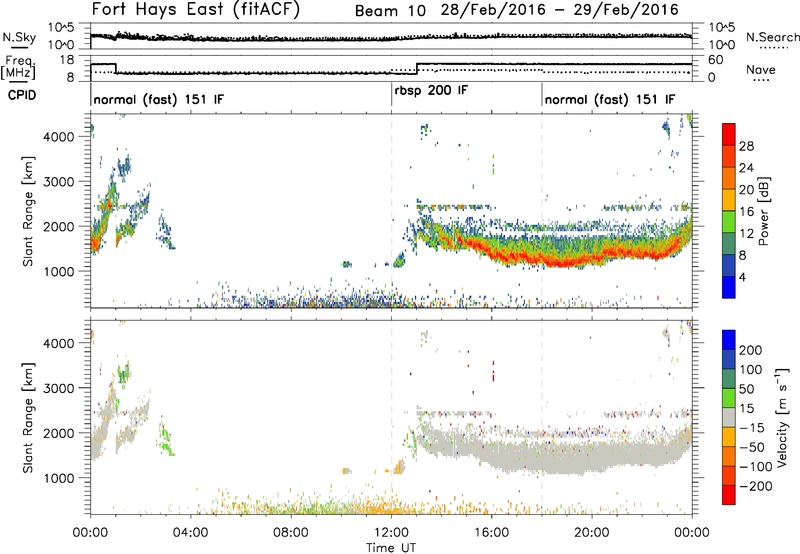Click Power colorbar teal segment between 8 and 12
The image size is (800, 554).
[x=729, y=244]
